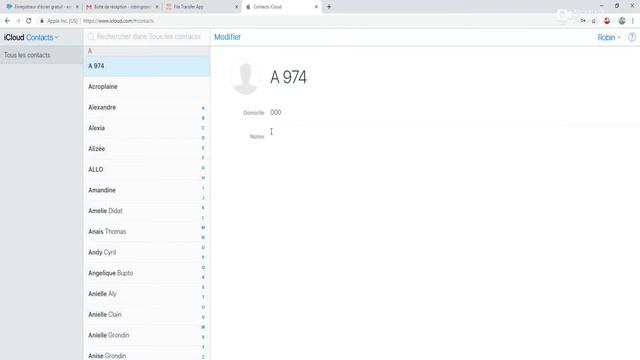Select Tous les contacts group
Viewport: 640px width, 360px height.
pos(41,55)
